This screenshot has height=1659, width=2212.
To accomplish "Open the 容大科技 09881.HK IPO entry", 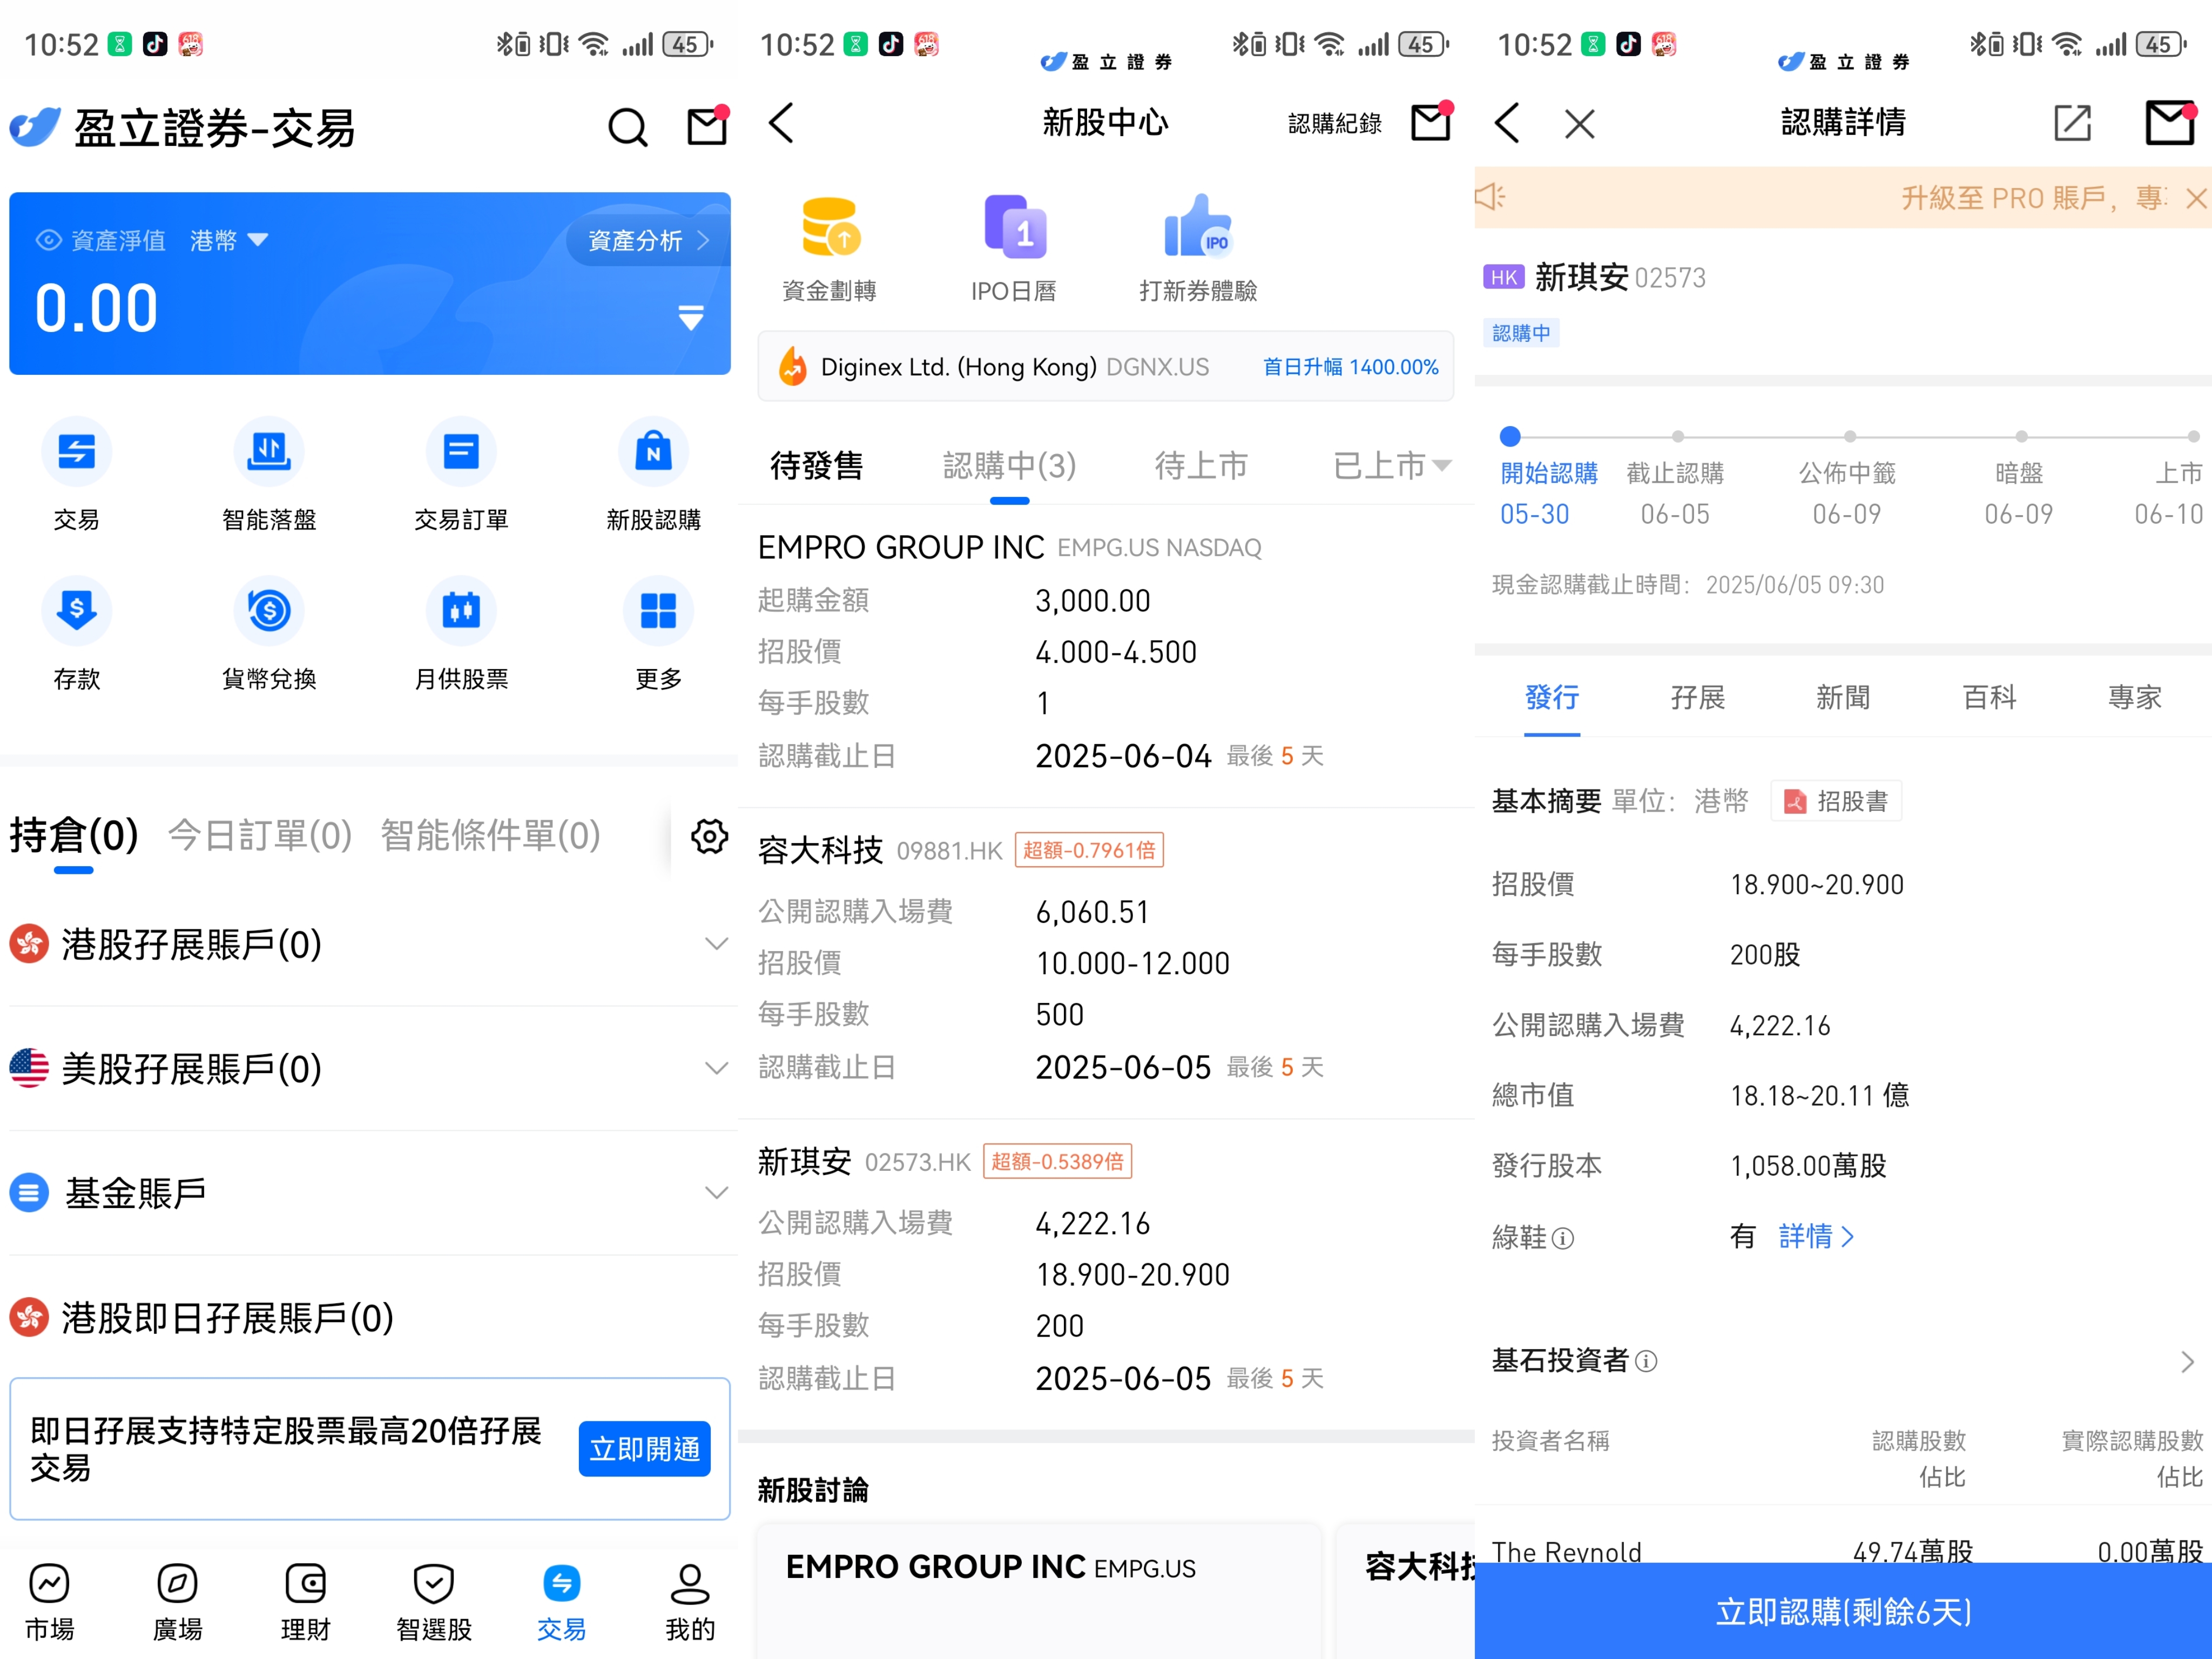I will tap(1106, 963).
